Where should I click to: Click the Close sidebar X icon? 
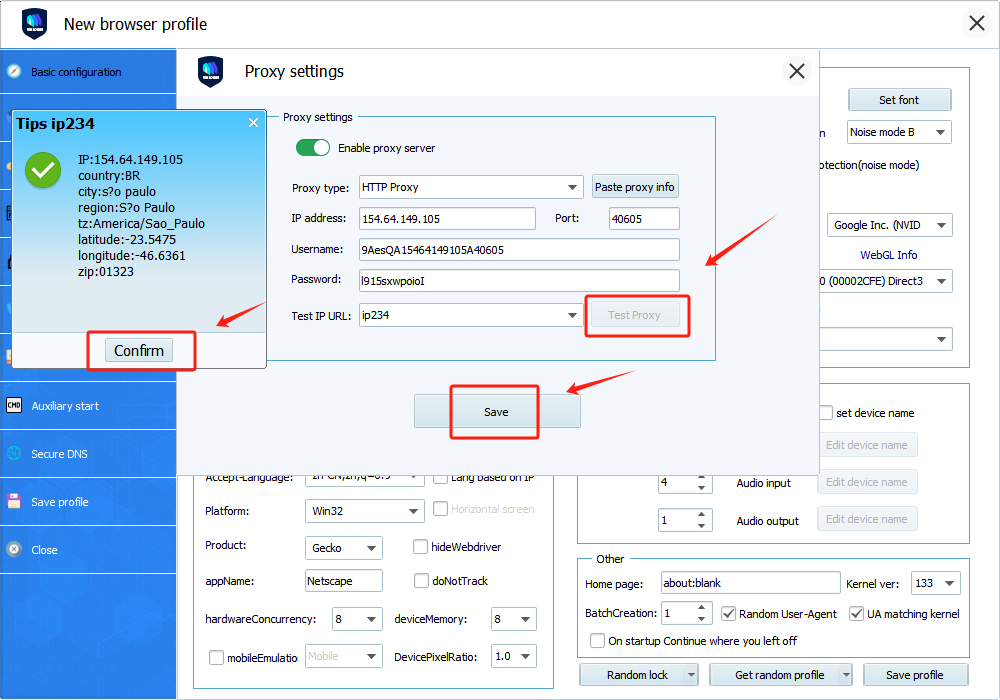click(x=14, y=550)
